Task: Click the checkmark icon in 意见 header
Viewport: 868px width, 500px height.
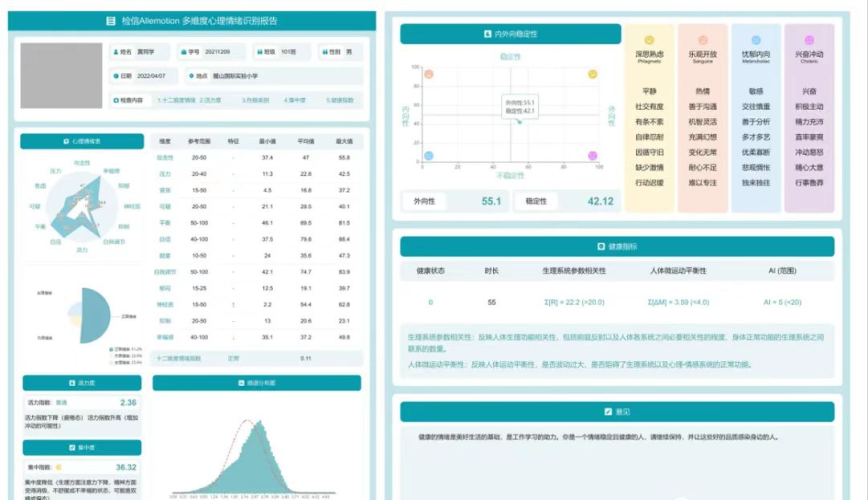Action: click(x=607, y=411)
